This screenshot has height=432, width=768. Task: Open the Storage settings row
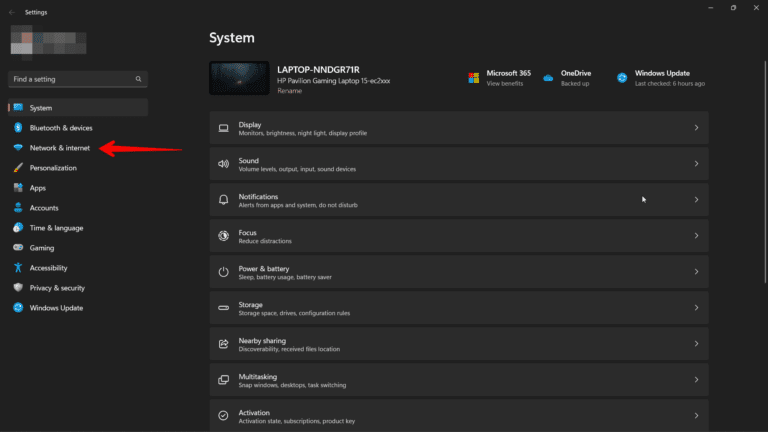pos(458,308)
